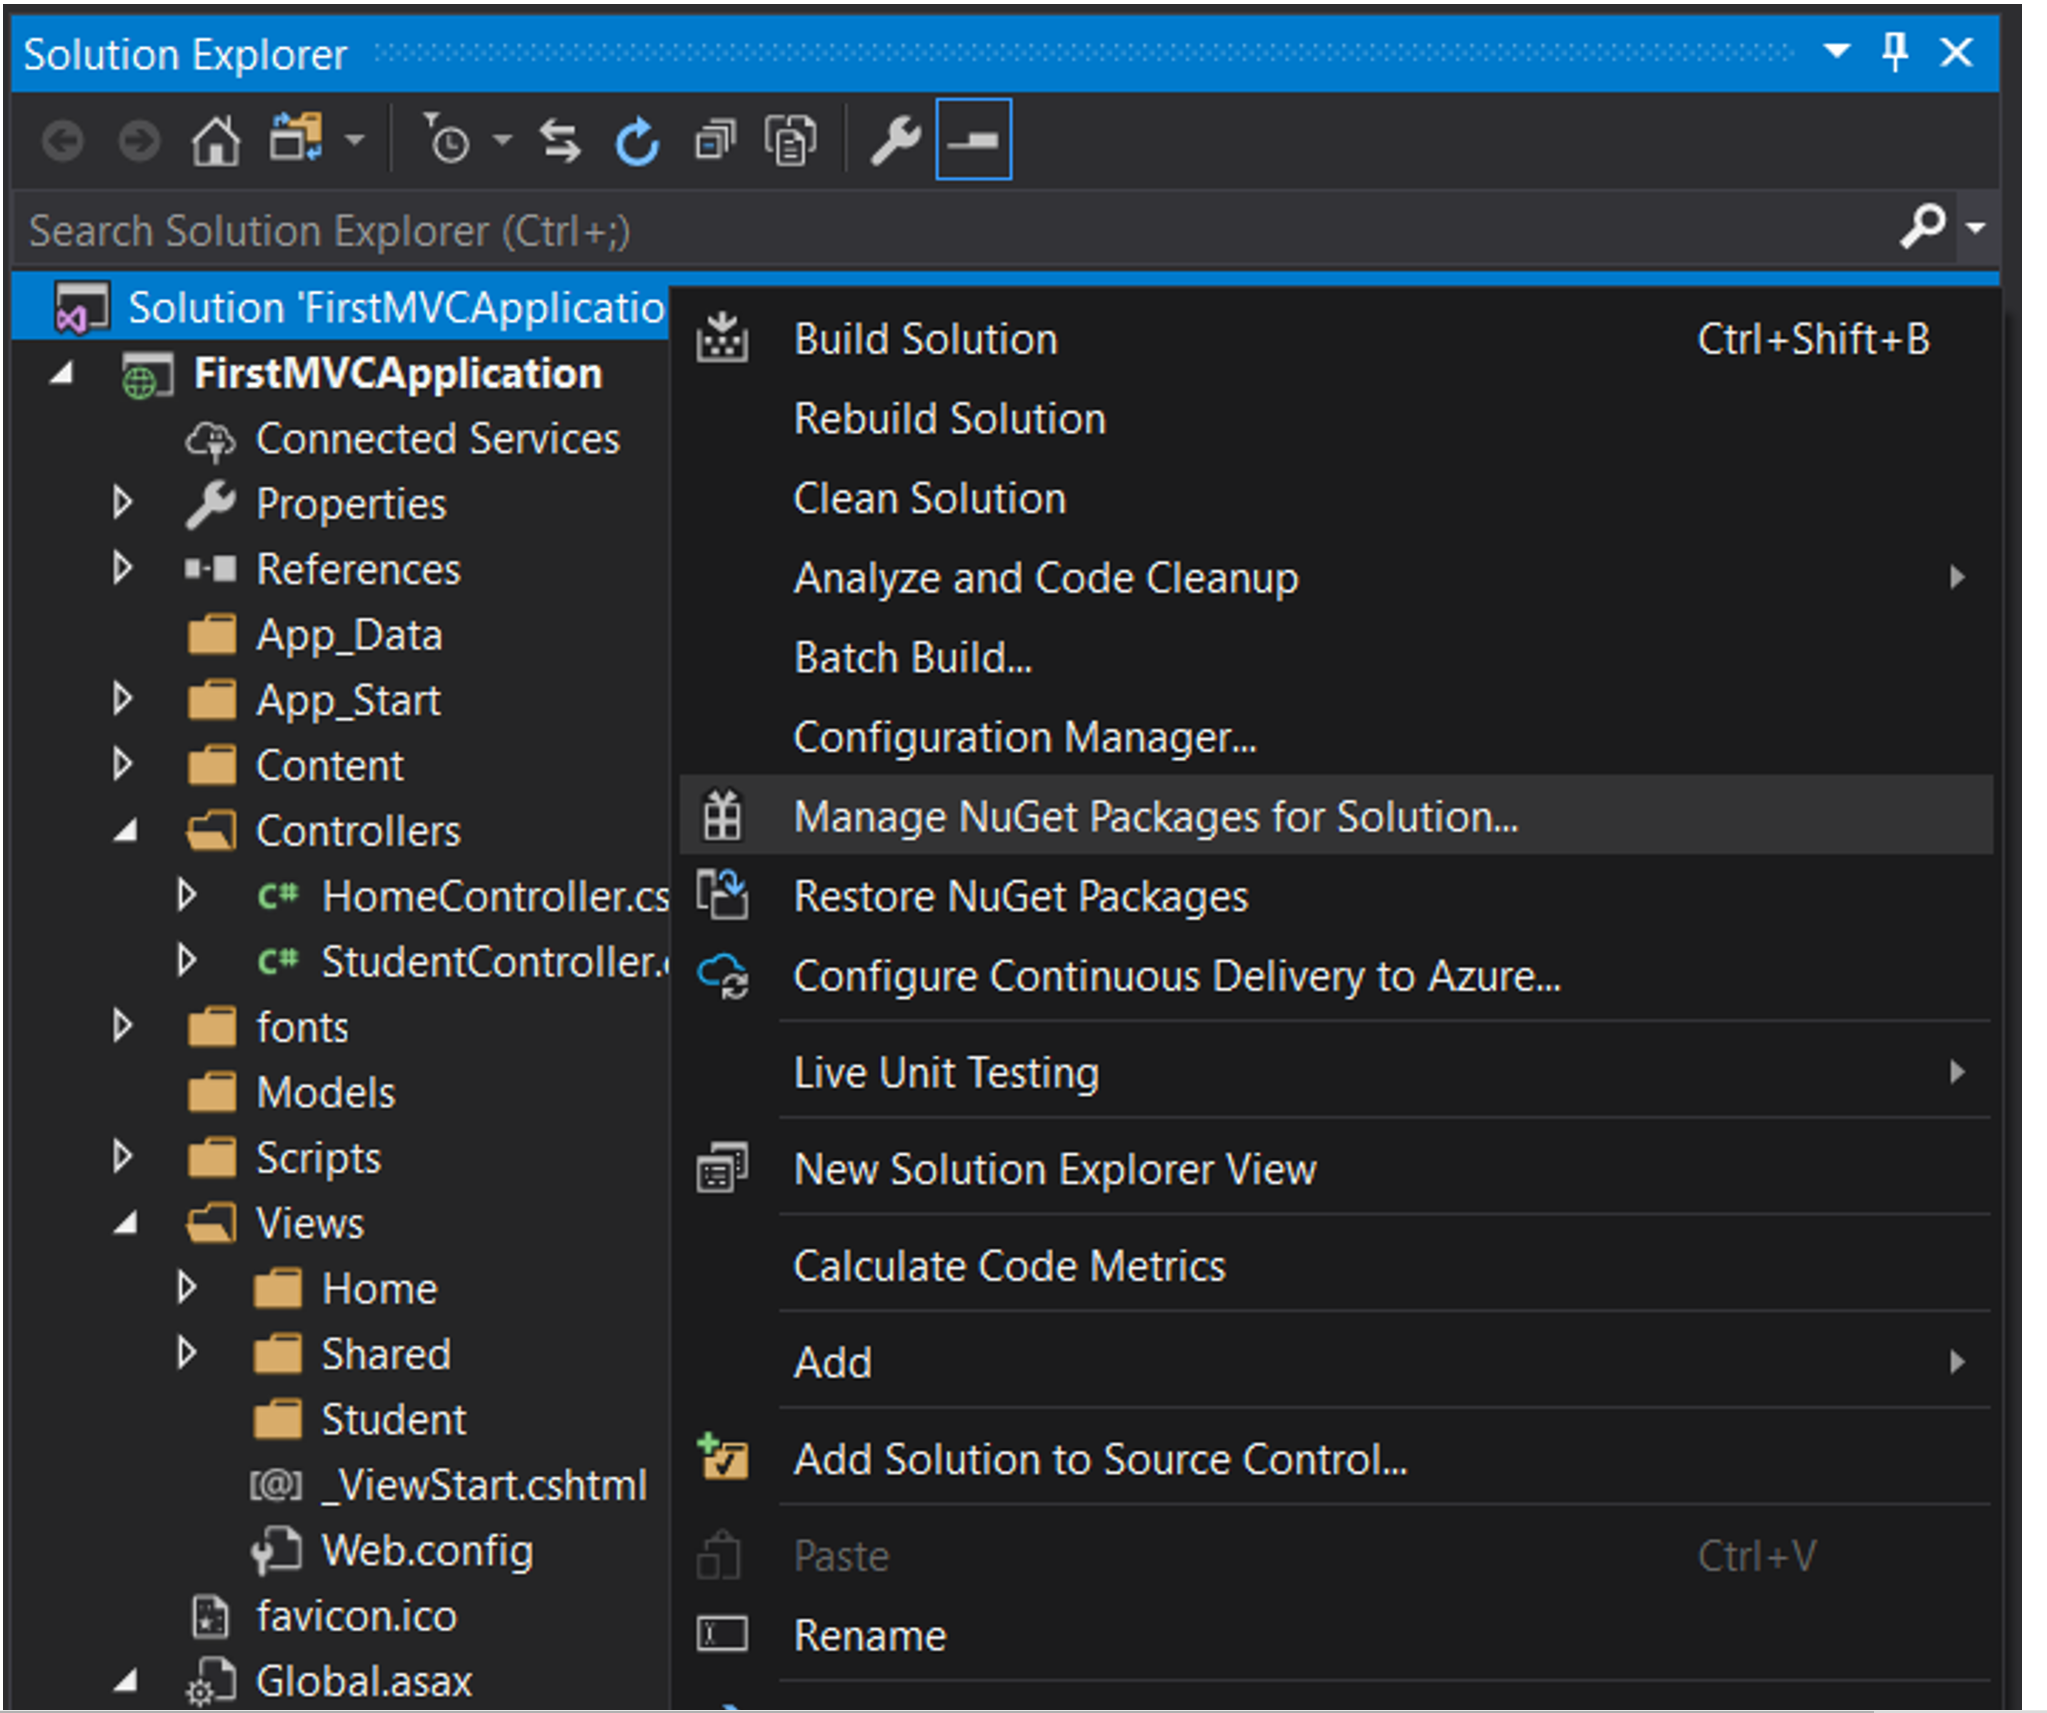Select the Web.config file in Views
This screenshot has width=2047, height=1713.
pos(426,1551)
